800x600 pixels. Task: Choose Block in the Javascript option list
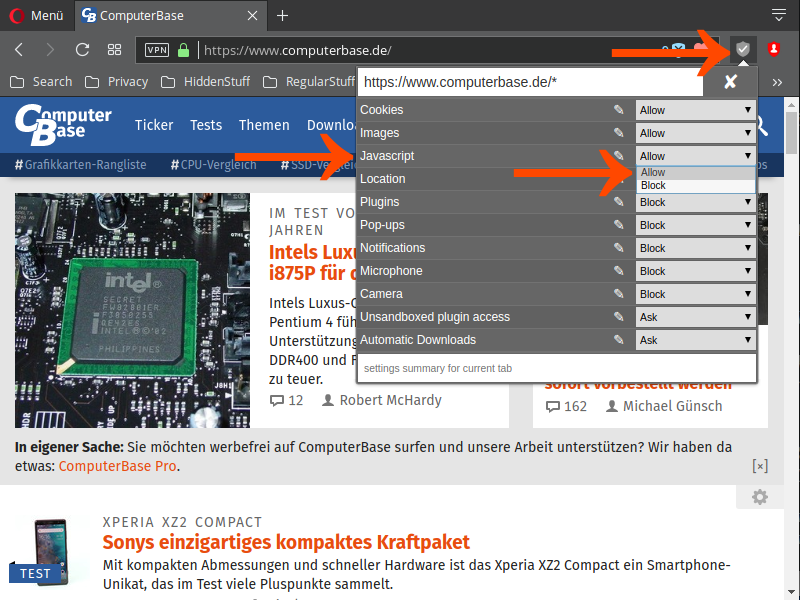point(696,186)
